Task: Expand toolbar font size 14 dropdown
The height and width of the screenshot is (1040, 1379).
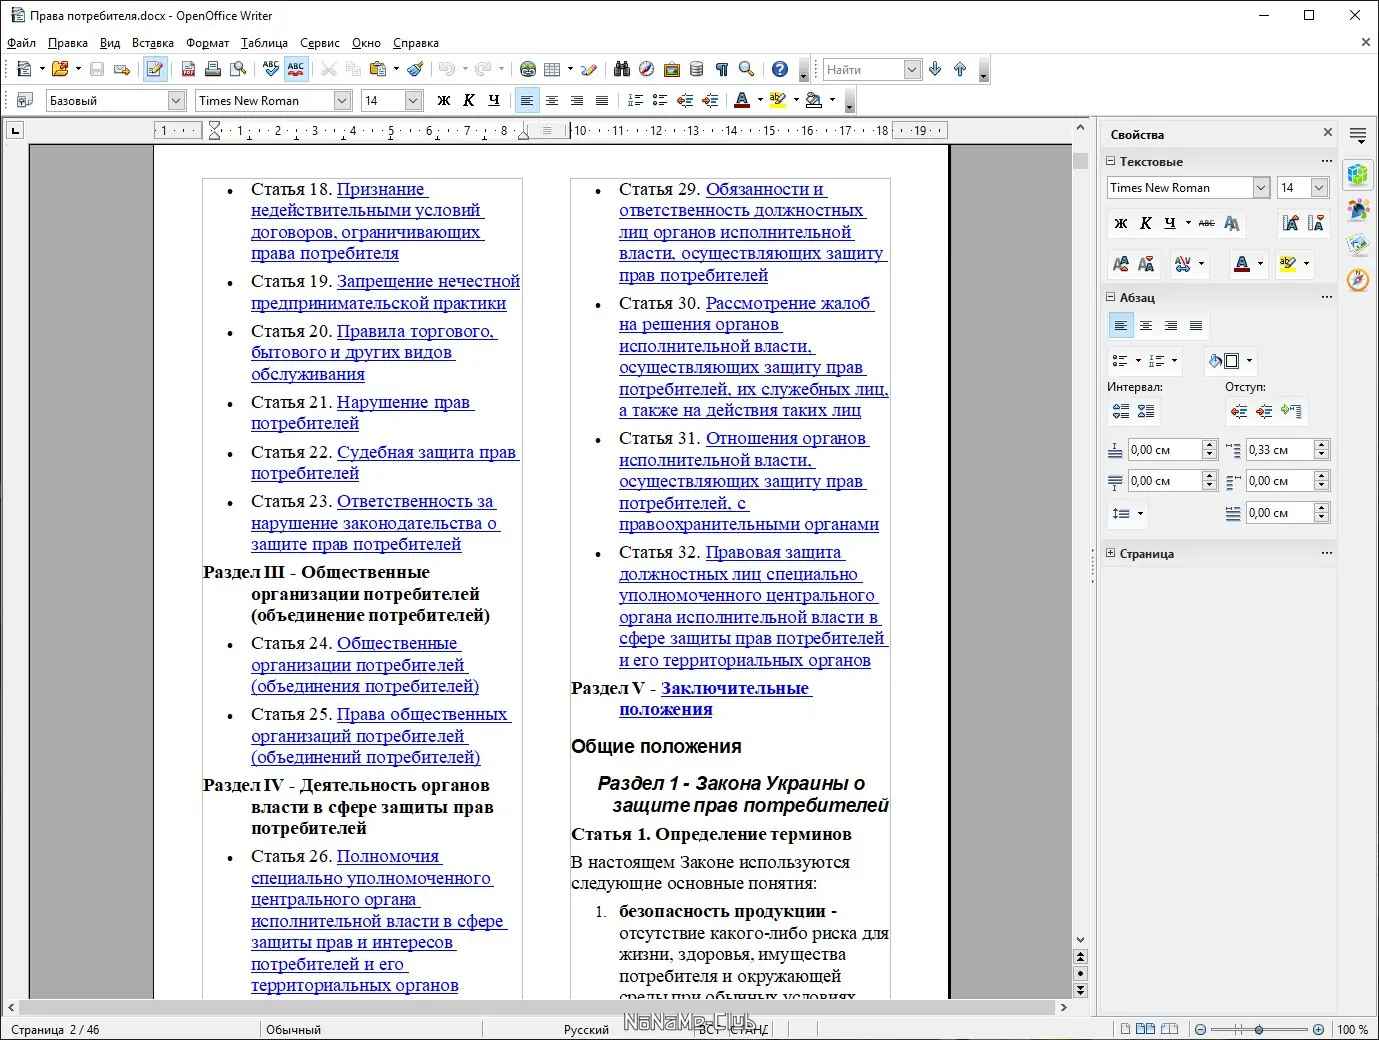Action: coord(413,100)
